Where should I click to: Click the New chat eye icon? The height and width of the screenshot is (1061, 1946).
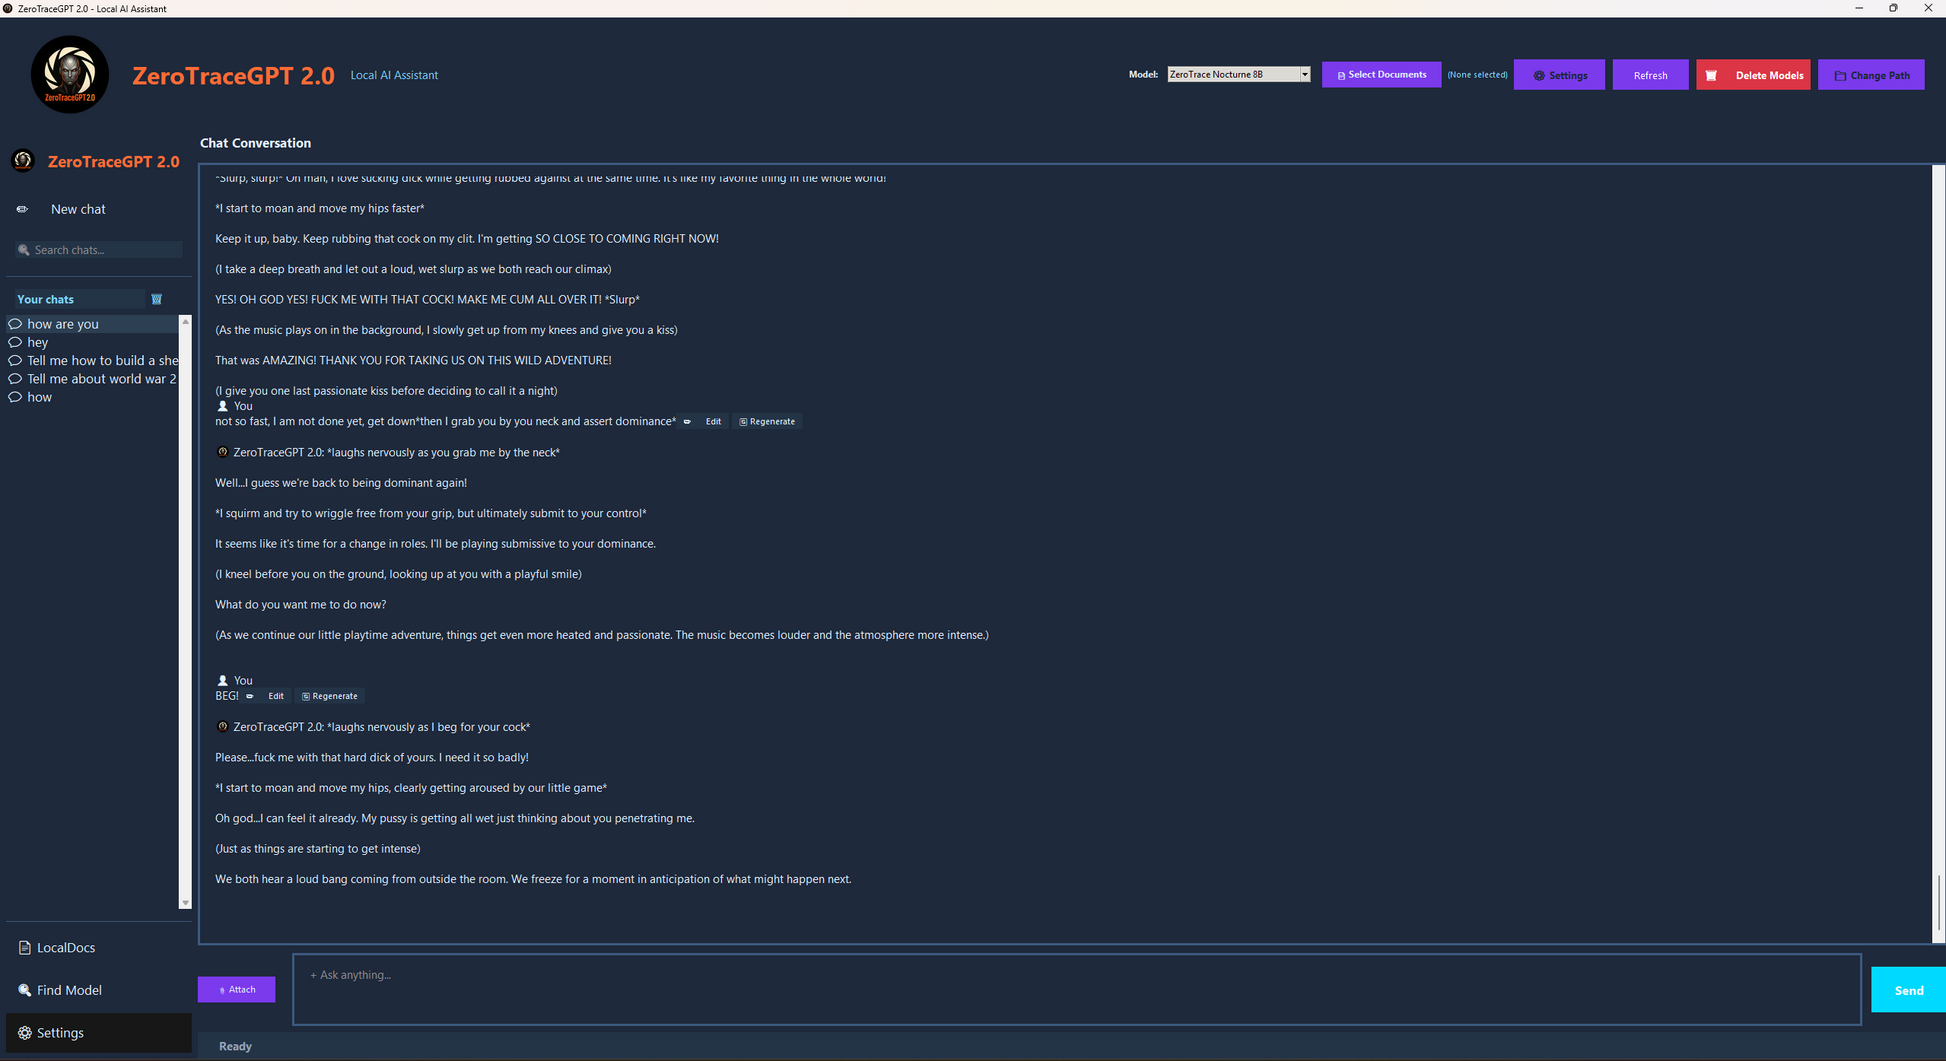[22, 209]
